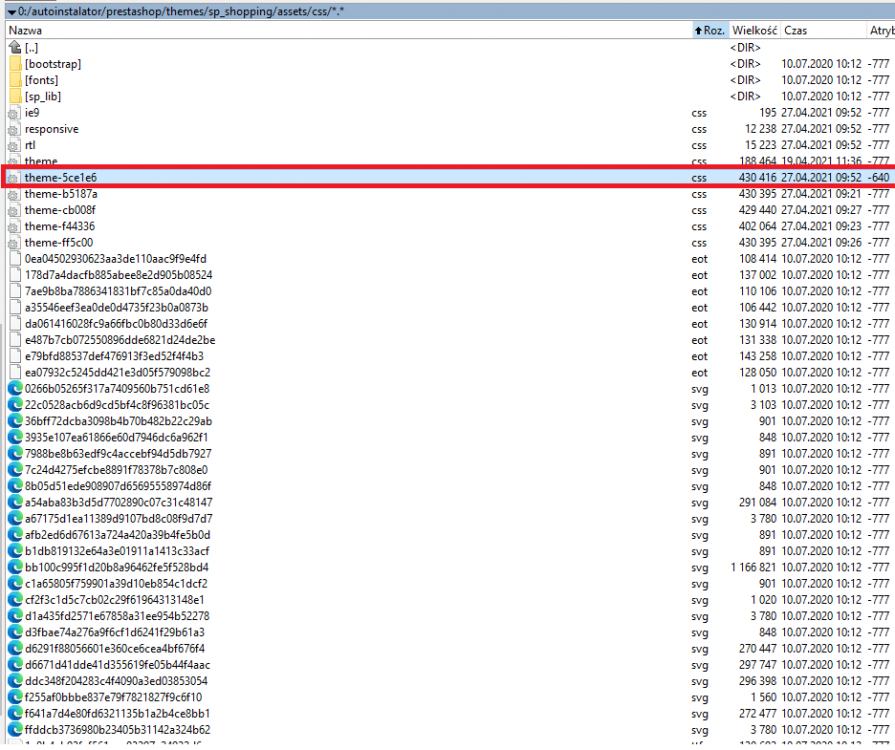Open the path dropdown arrow at top
This screenshot has width=895, height=750.
(11, 12)
